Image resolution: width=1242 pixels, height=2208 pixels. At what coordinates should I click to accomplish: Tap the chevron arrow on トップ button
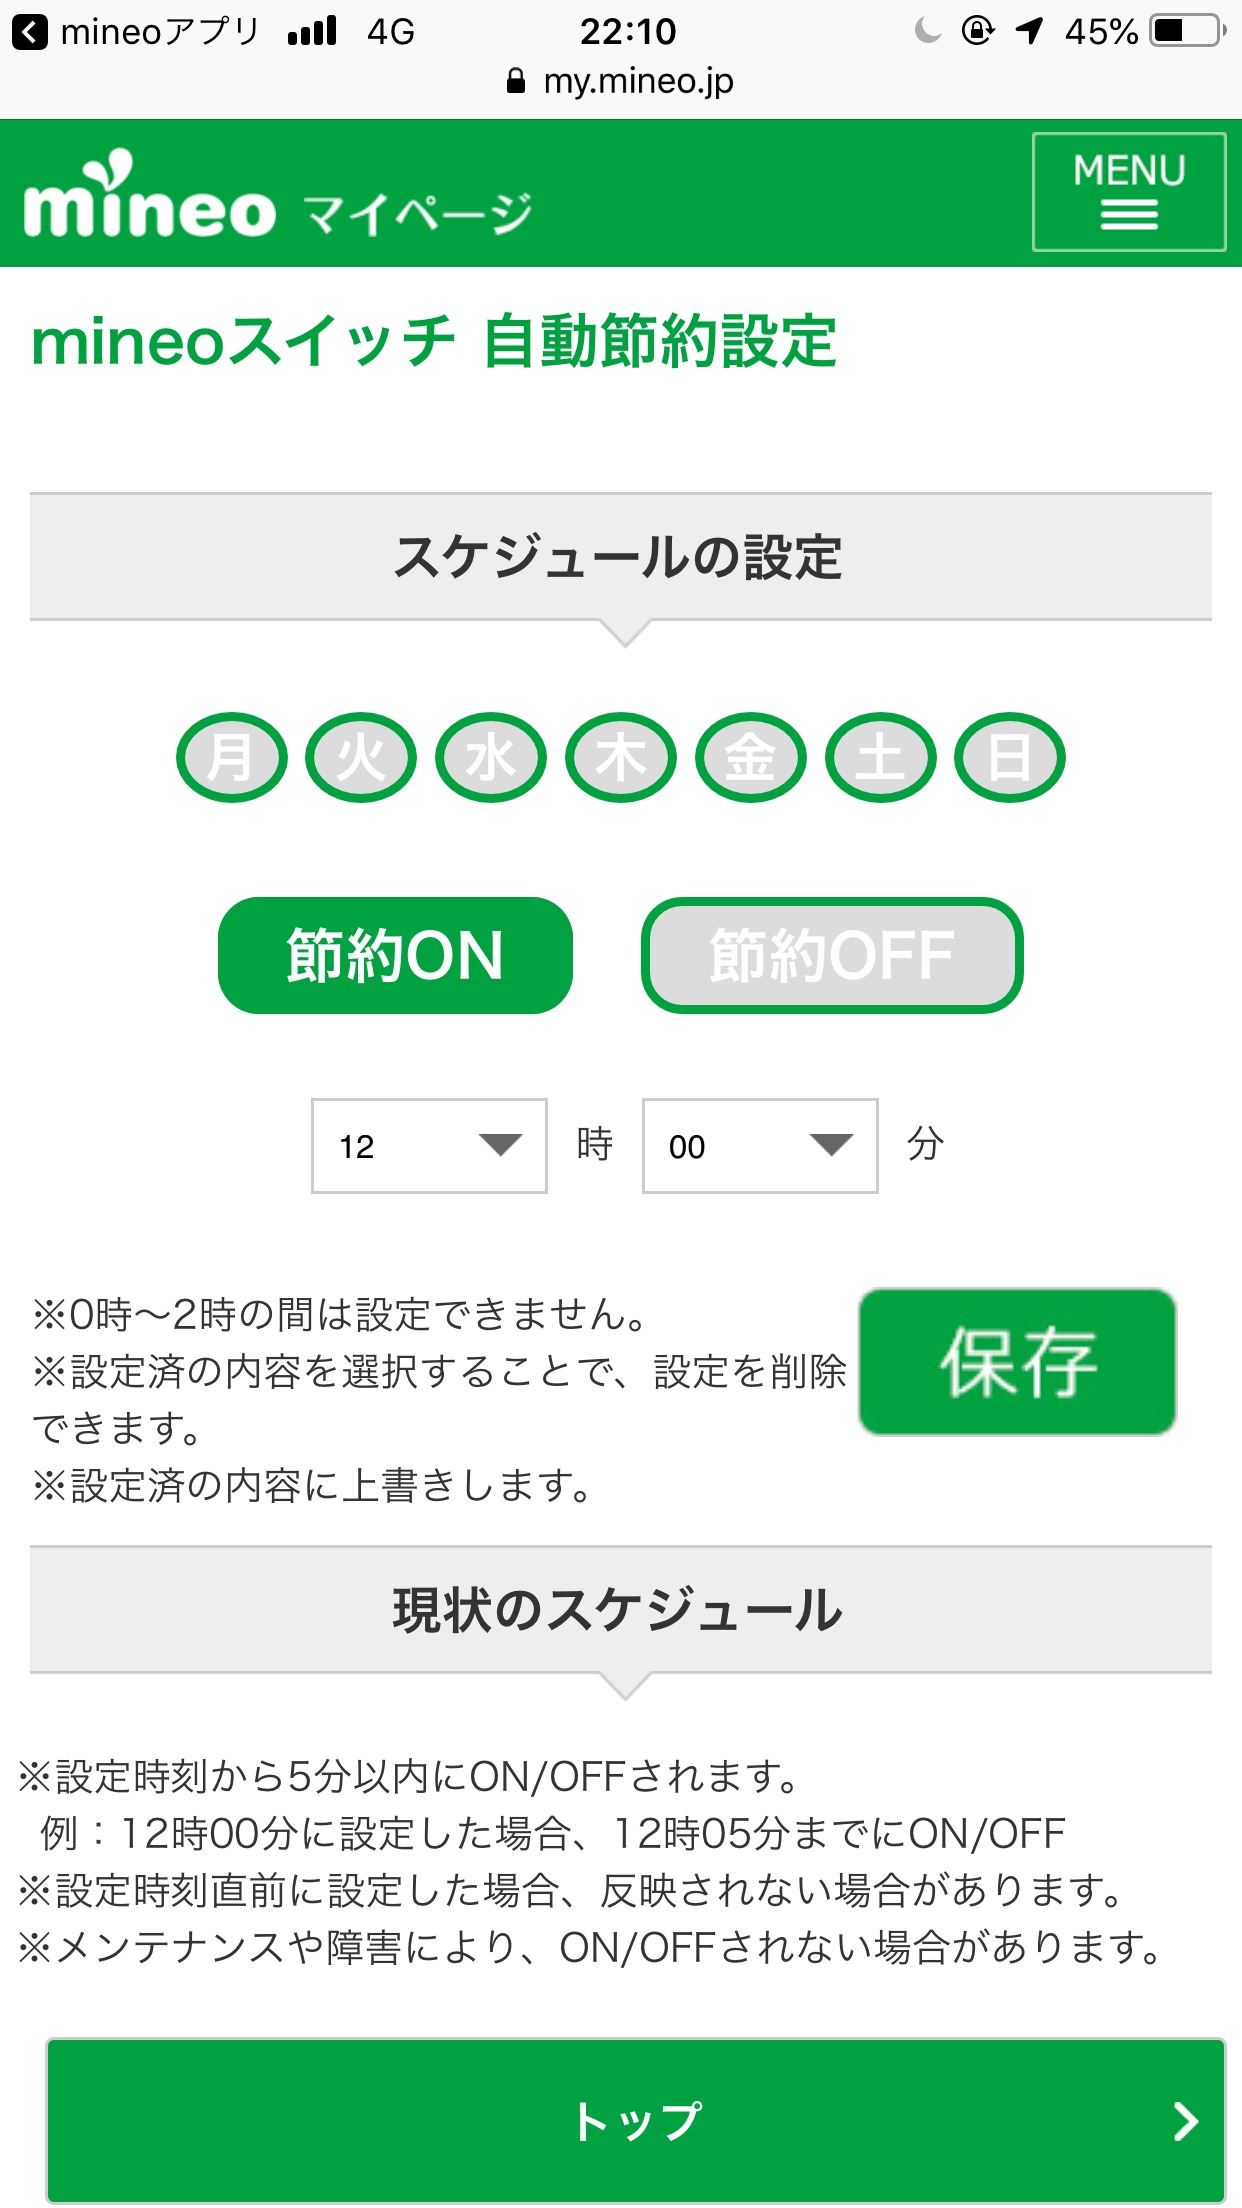pyautogui.click(x=1185, y=2120)
